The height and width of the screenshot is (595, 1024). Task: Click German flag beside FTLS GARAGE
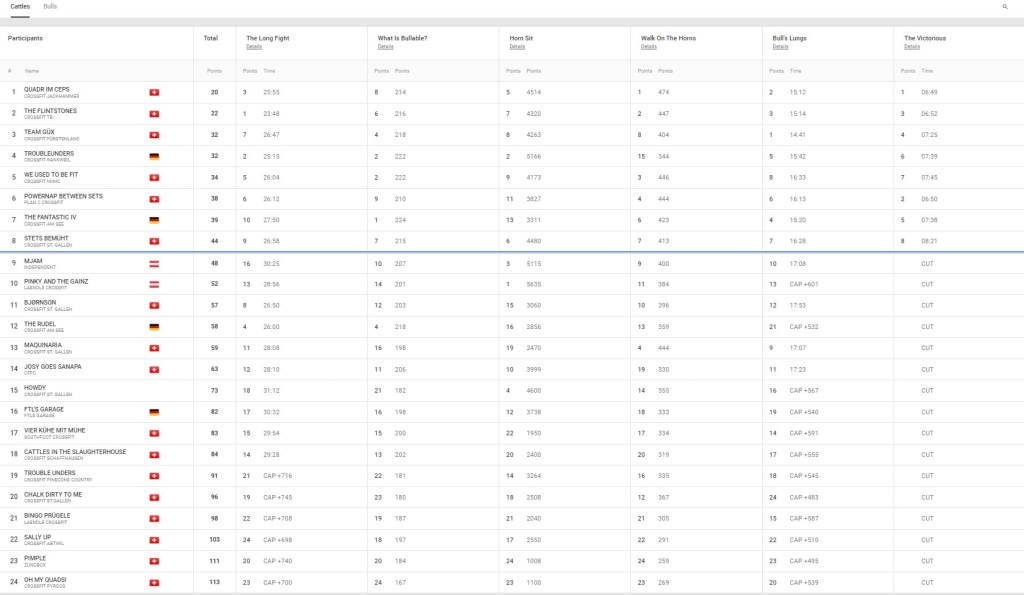154,412
